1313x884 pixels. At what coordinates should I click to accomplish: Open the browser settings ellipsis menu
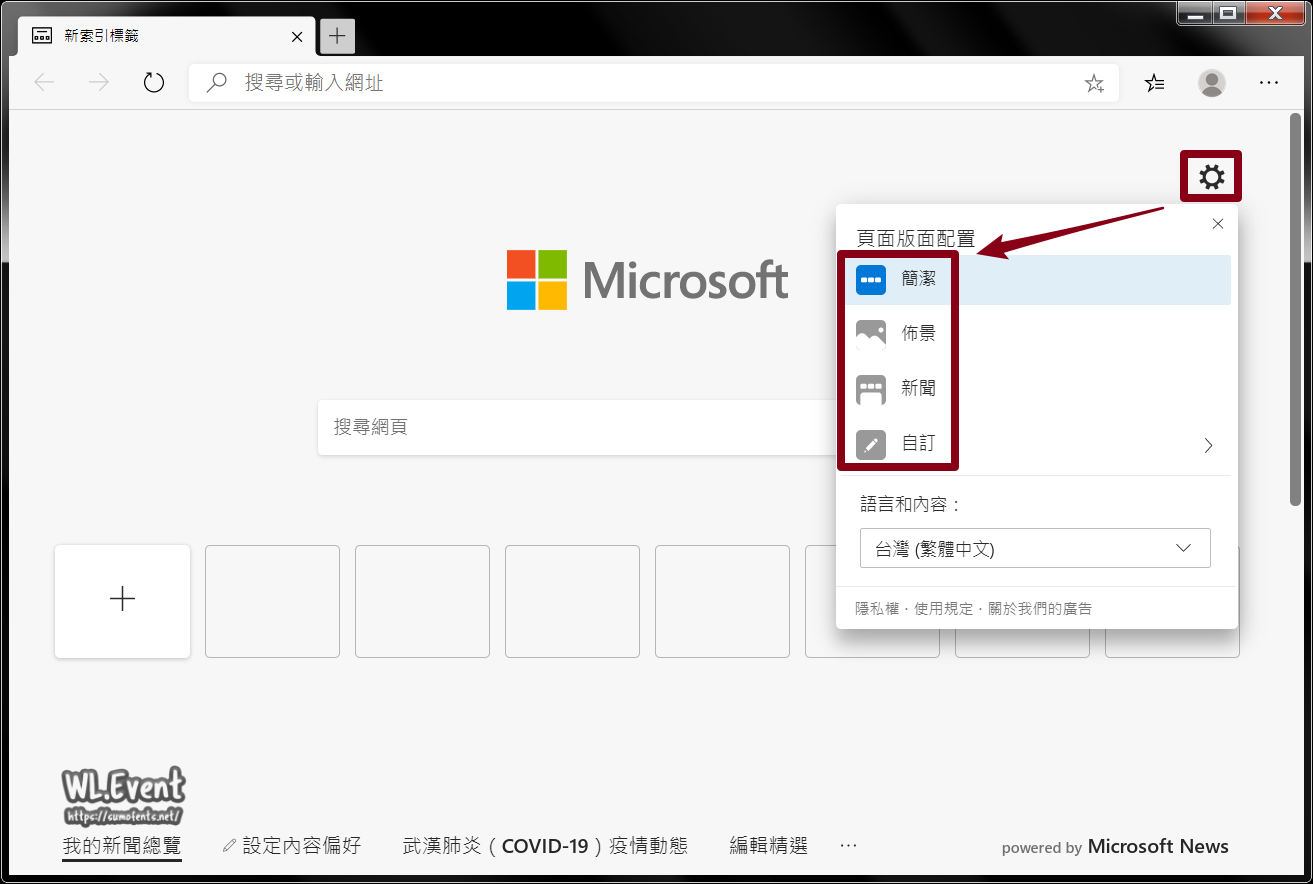tap(1269, 83)
